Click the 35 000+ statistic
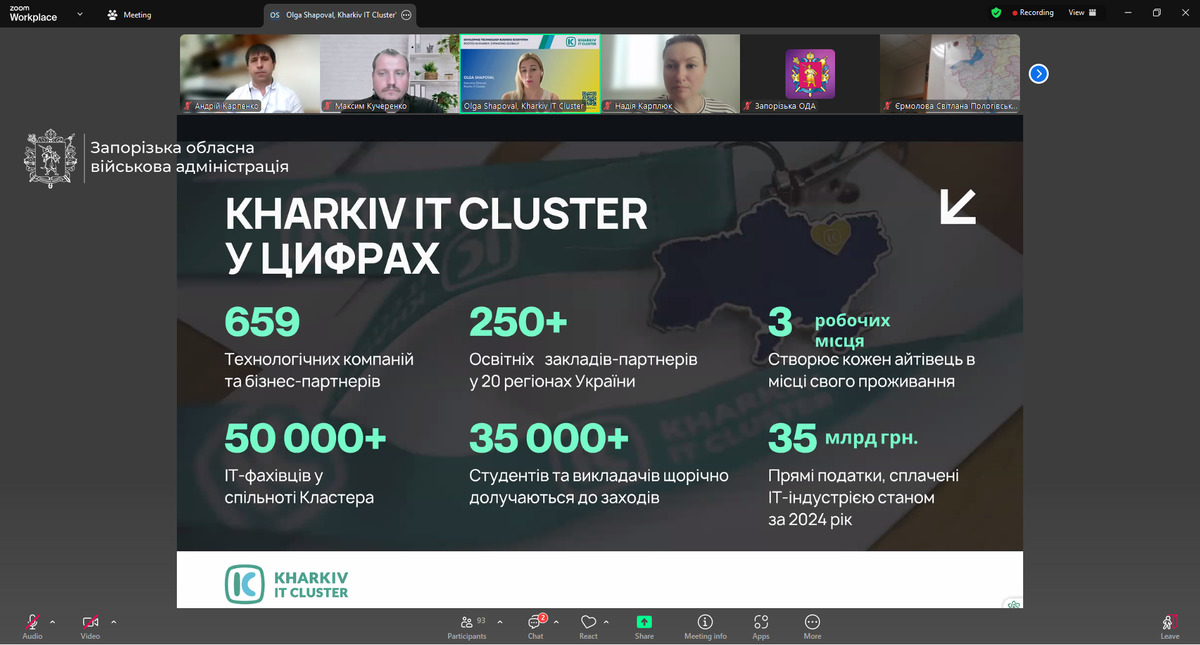The height and width of the screenshot is (645, 1200). pyautogui.click(x=549, y=438)
